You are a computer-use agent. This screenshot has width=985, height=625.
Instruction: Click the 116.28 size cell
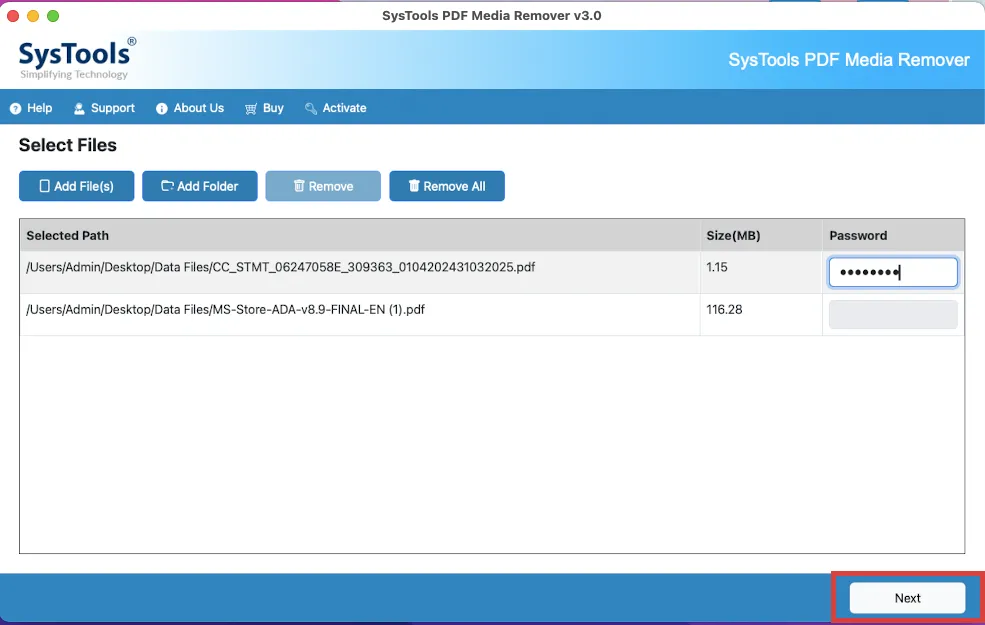[x=761, y=314]
